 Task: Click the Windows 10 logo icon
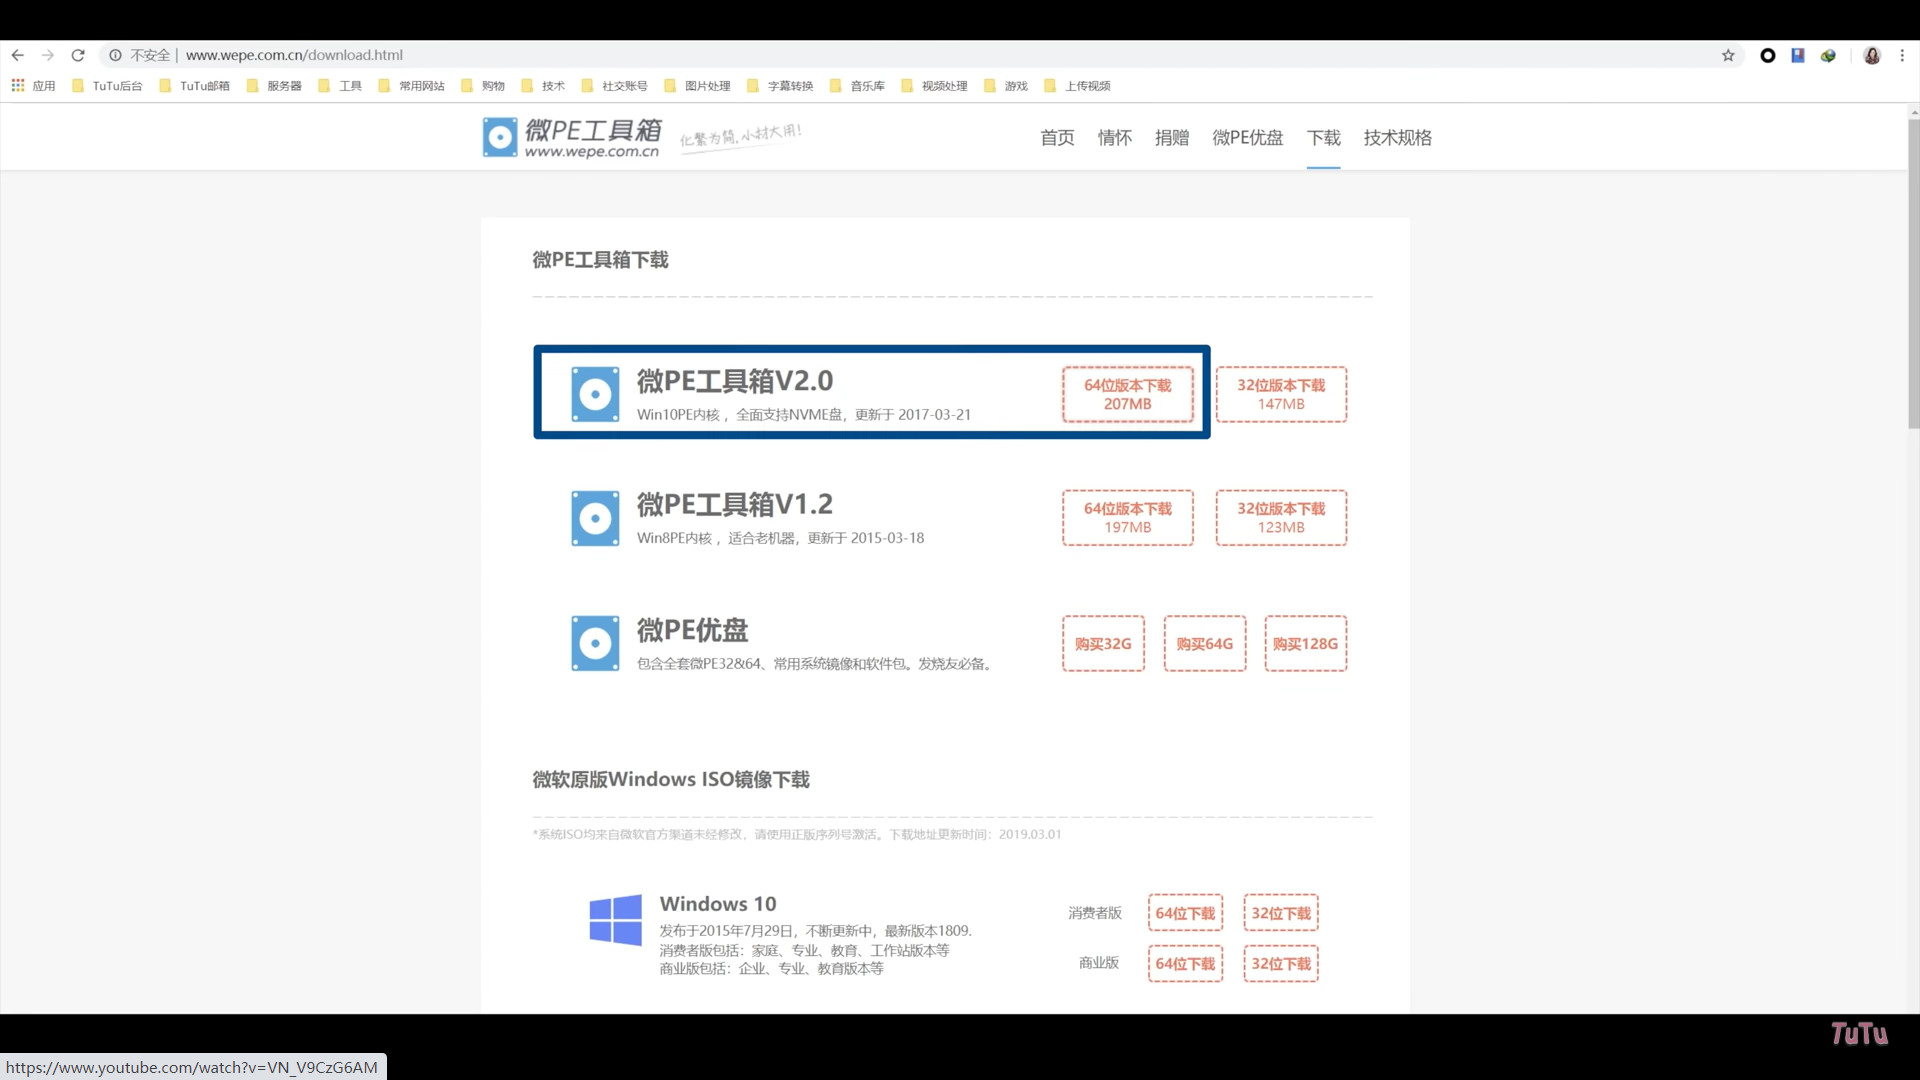[616, 920]
